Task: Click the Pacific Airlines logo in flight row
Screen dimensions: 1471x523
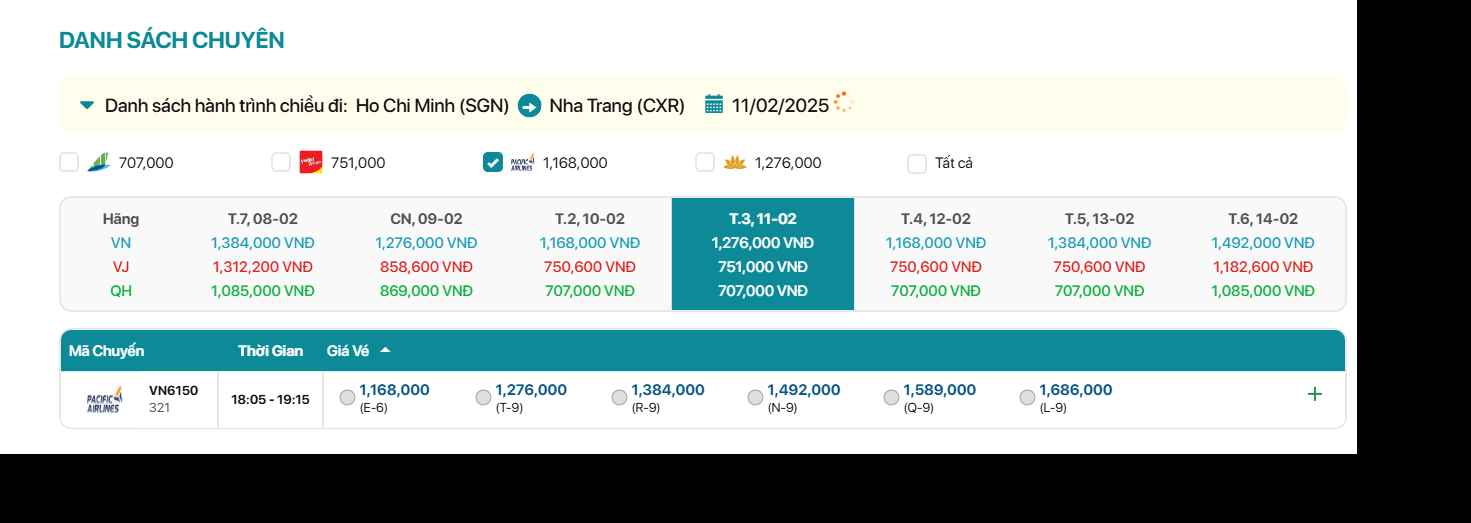Action: (104, 400)
